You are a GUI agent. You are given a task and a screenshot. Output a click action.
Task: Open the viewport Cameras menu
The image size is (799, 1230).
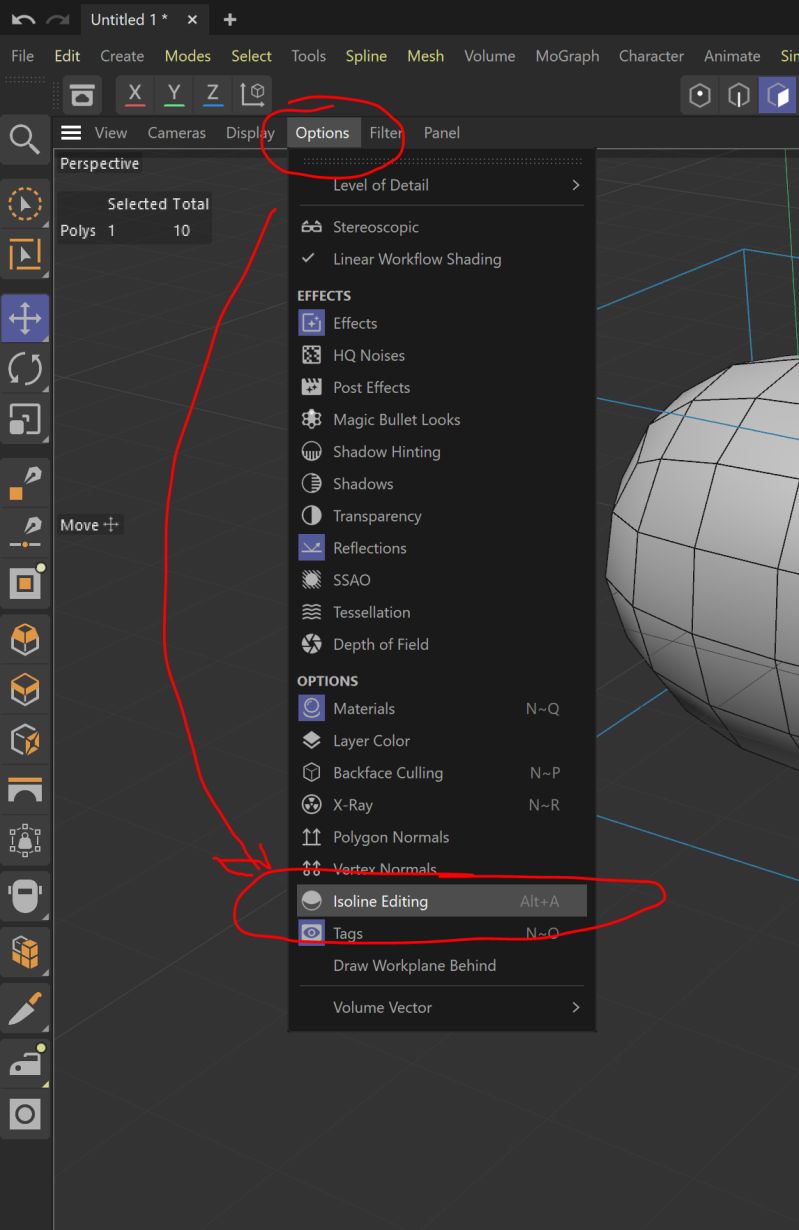coord(177,133)
